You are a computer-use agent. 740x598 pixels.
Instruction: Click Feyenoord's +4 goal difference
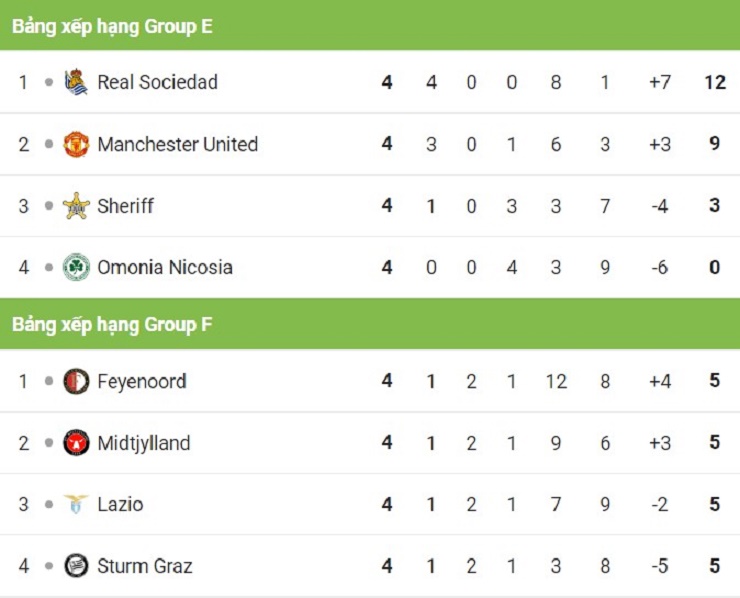click(659, 381)
